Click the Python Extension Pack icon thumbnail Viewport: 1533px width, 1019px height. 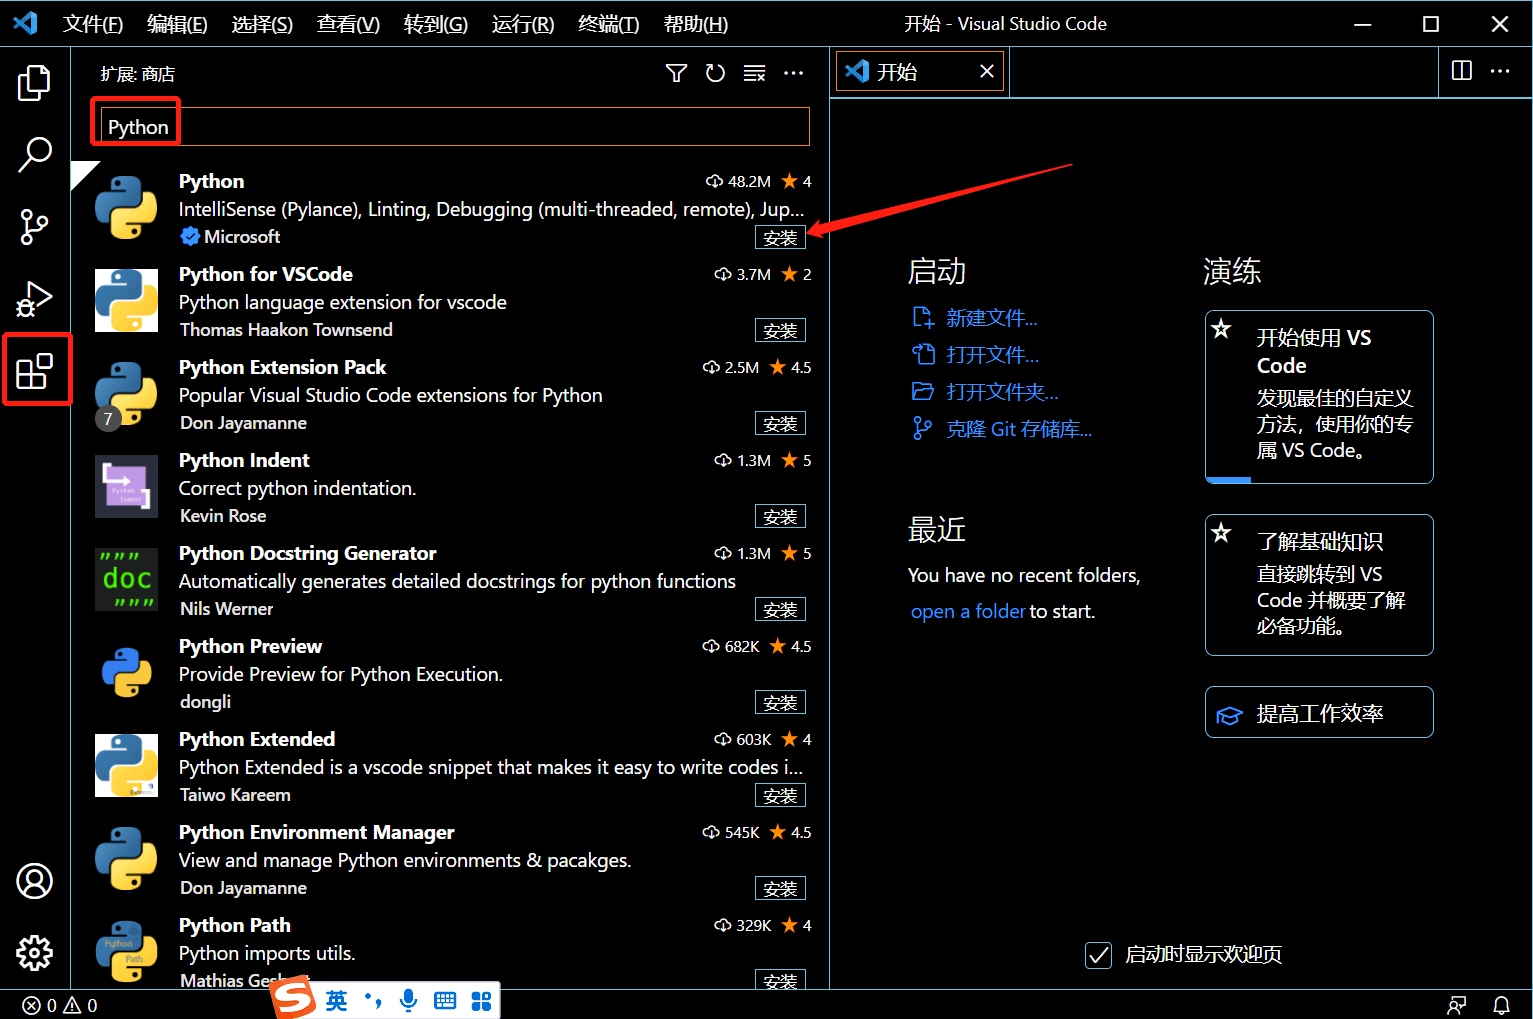click(126, 393)
